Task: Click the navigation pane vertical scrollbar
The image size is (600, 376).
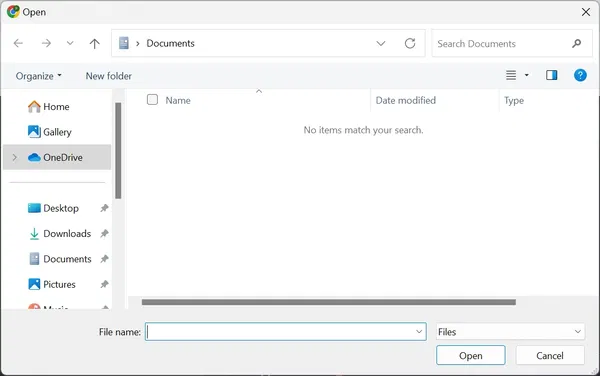Action: pos(118,151)
